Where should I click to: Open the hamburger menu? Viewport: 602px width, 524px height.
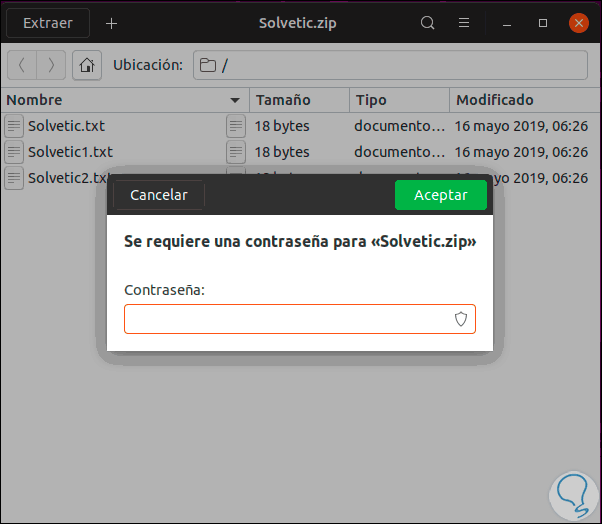[x=464, y=23]
